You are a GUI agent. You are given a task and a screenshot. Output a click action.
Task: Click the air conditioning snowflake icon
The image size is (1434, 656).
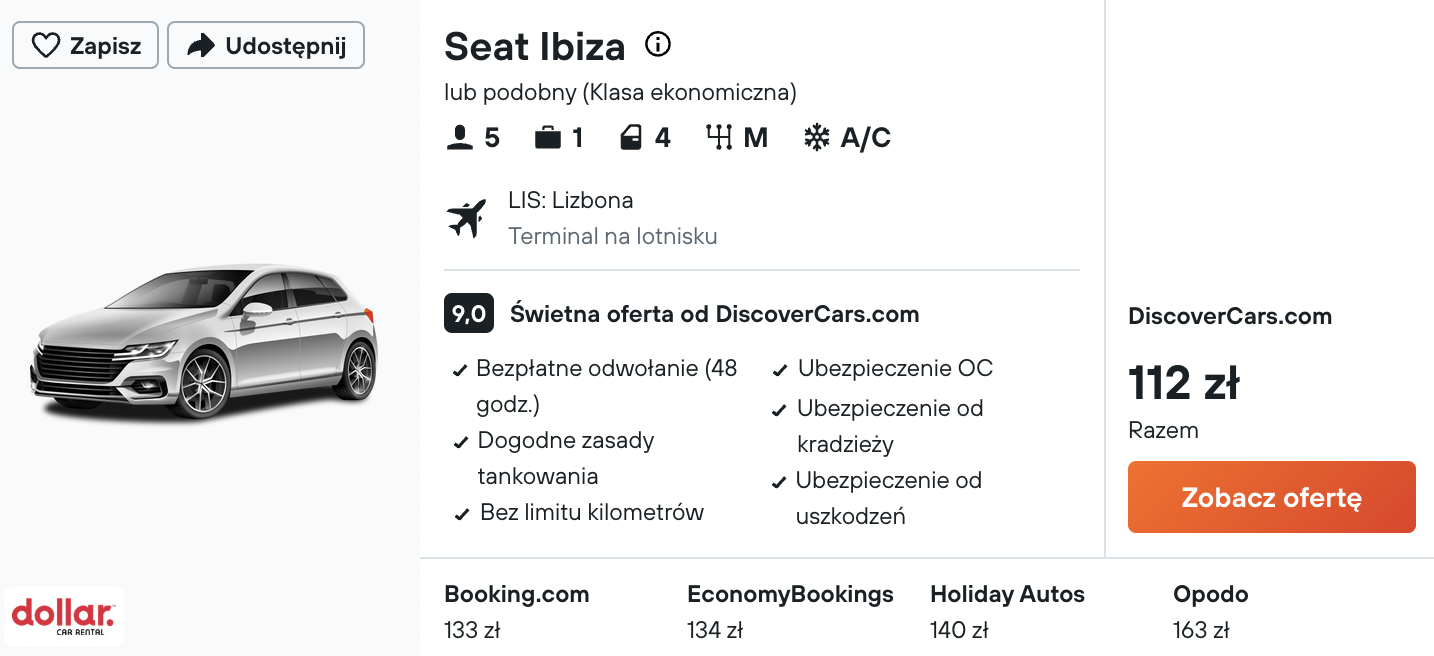[x=817, y=138]
